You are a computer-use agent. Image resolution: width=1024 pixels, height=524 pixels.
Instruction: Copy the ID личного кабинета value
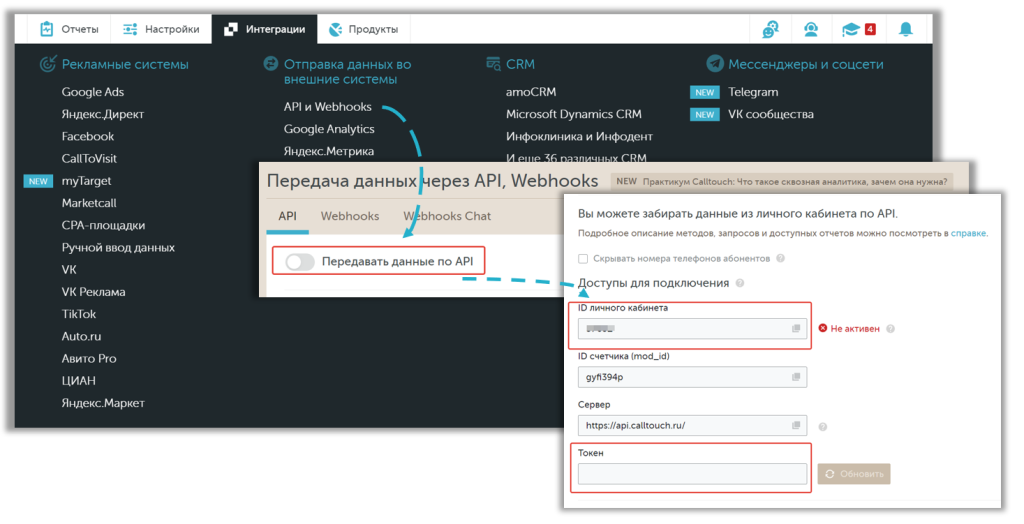795,329
